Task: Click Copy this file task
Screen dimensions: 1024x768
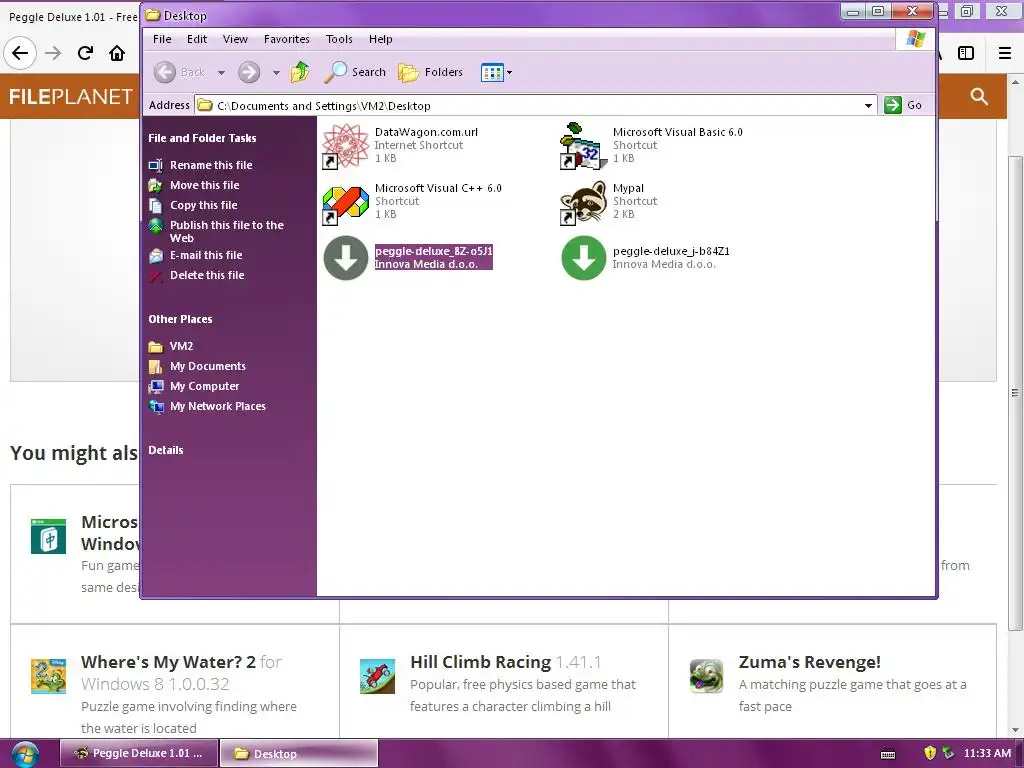Action: [204, 205]
